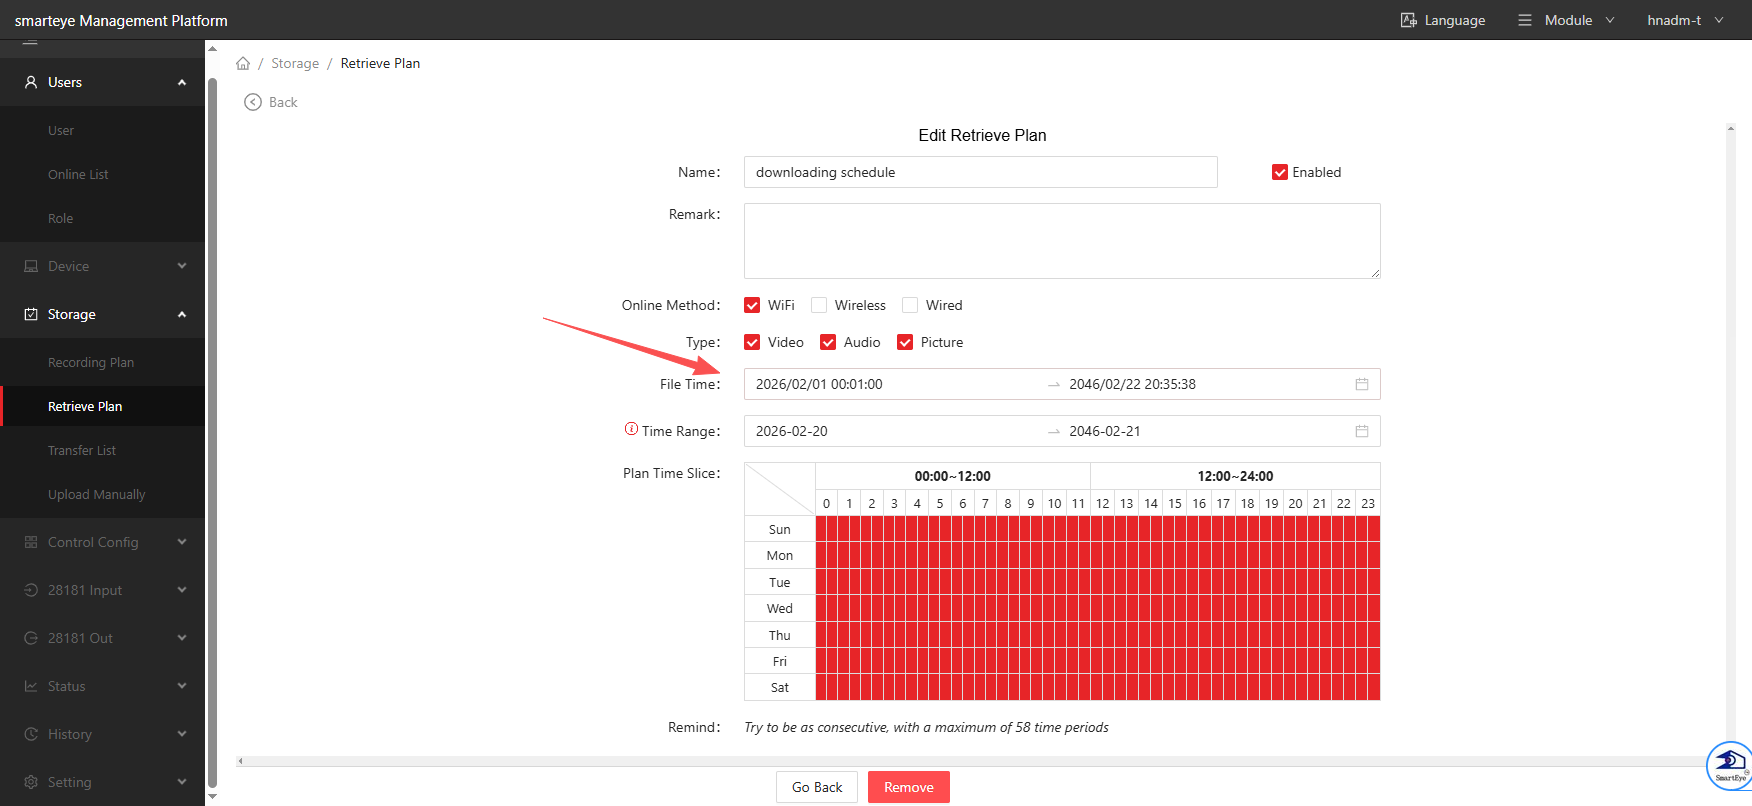Select Transfer List sidebar item
Screen dimensions: 1752x806
82,450
